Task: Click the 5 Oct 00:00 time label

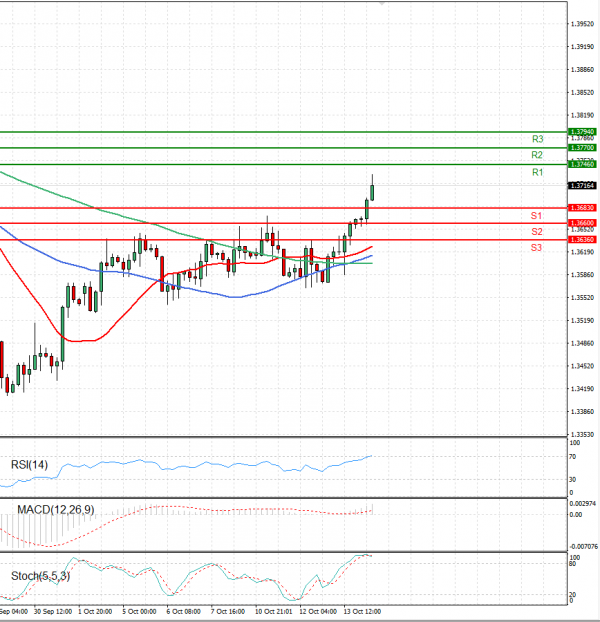Action: click(x=139, y=611)
